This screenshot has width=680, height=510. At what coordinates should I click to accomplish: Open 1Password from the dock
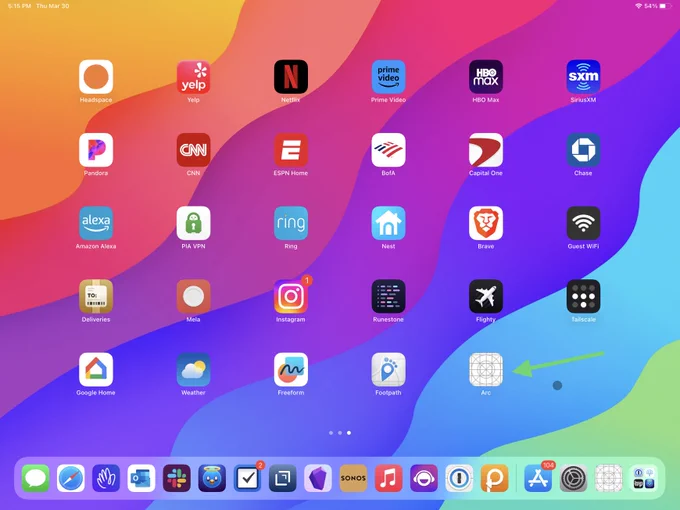(459, 478)
